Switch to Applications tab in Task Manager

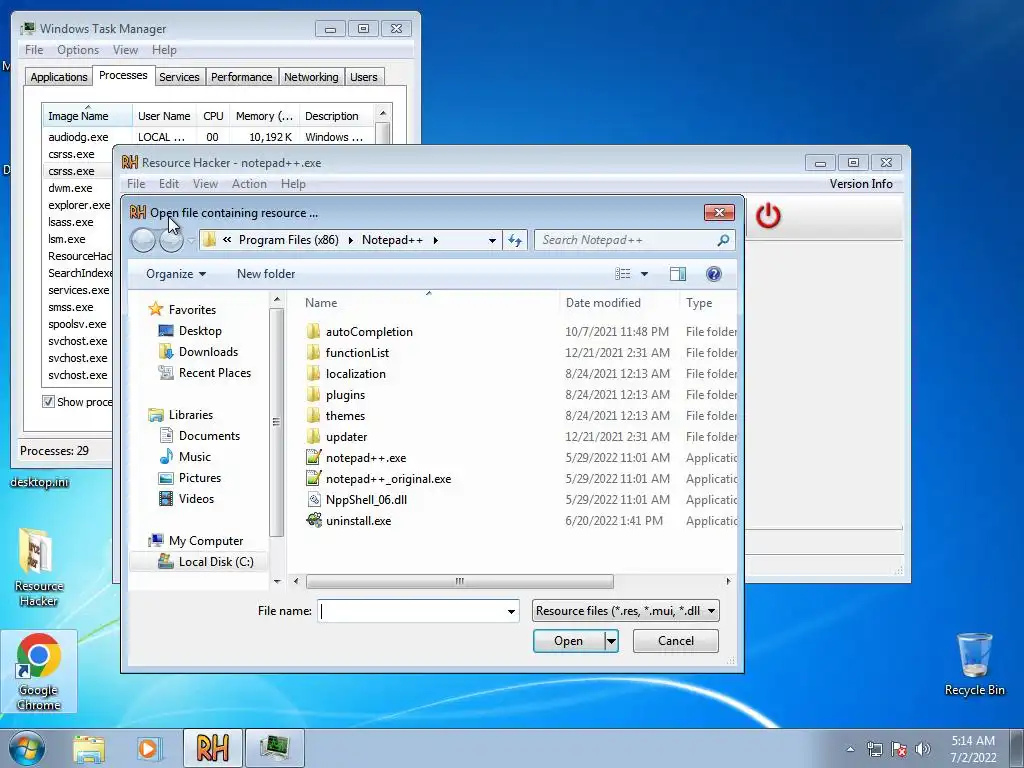click(x=59, y=77)
